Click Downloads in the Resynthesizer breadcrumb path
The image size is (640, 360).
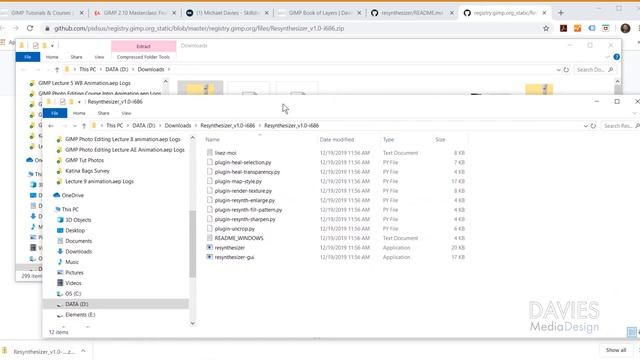(178, 126)
